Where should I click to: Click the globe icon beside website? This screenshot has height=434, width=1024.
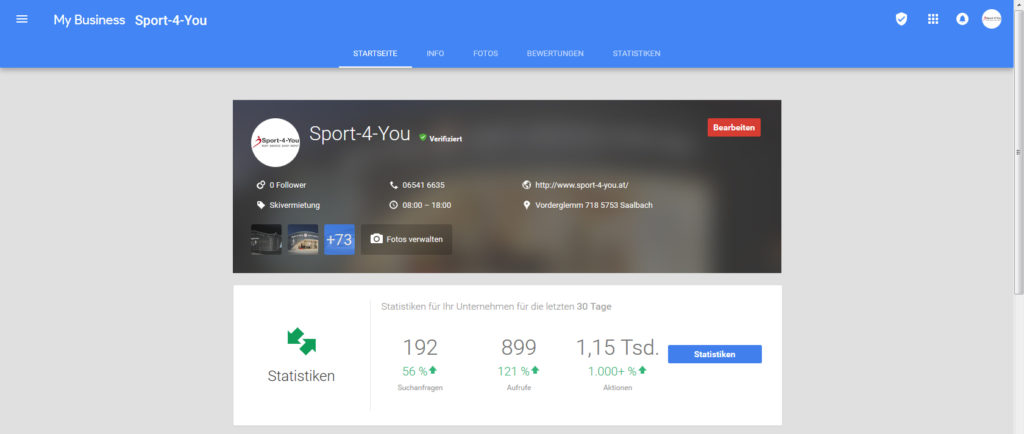[526, 185]
